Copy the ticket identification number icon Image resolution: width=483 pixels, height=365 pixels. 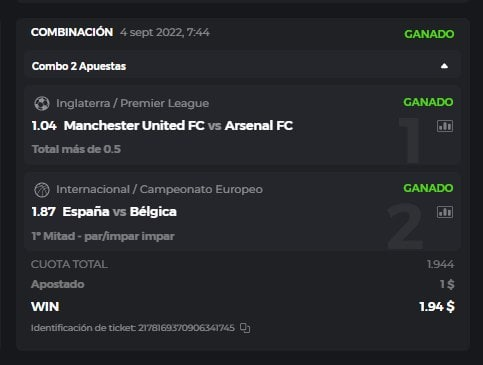coord(245,328)
